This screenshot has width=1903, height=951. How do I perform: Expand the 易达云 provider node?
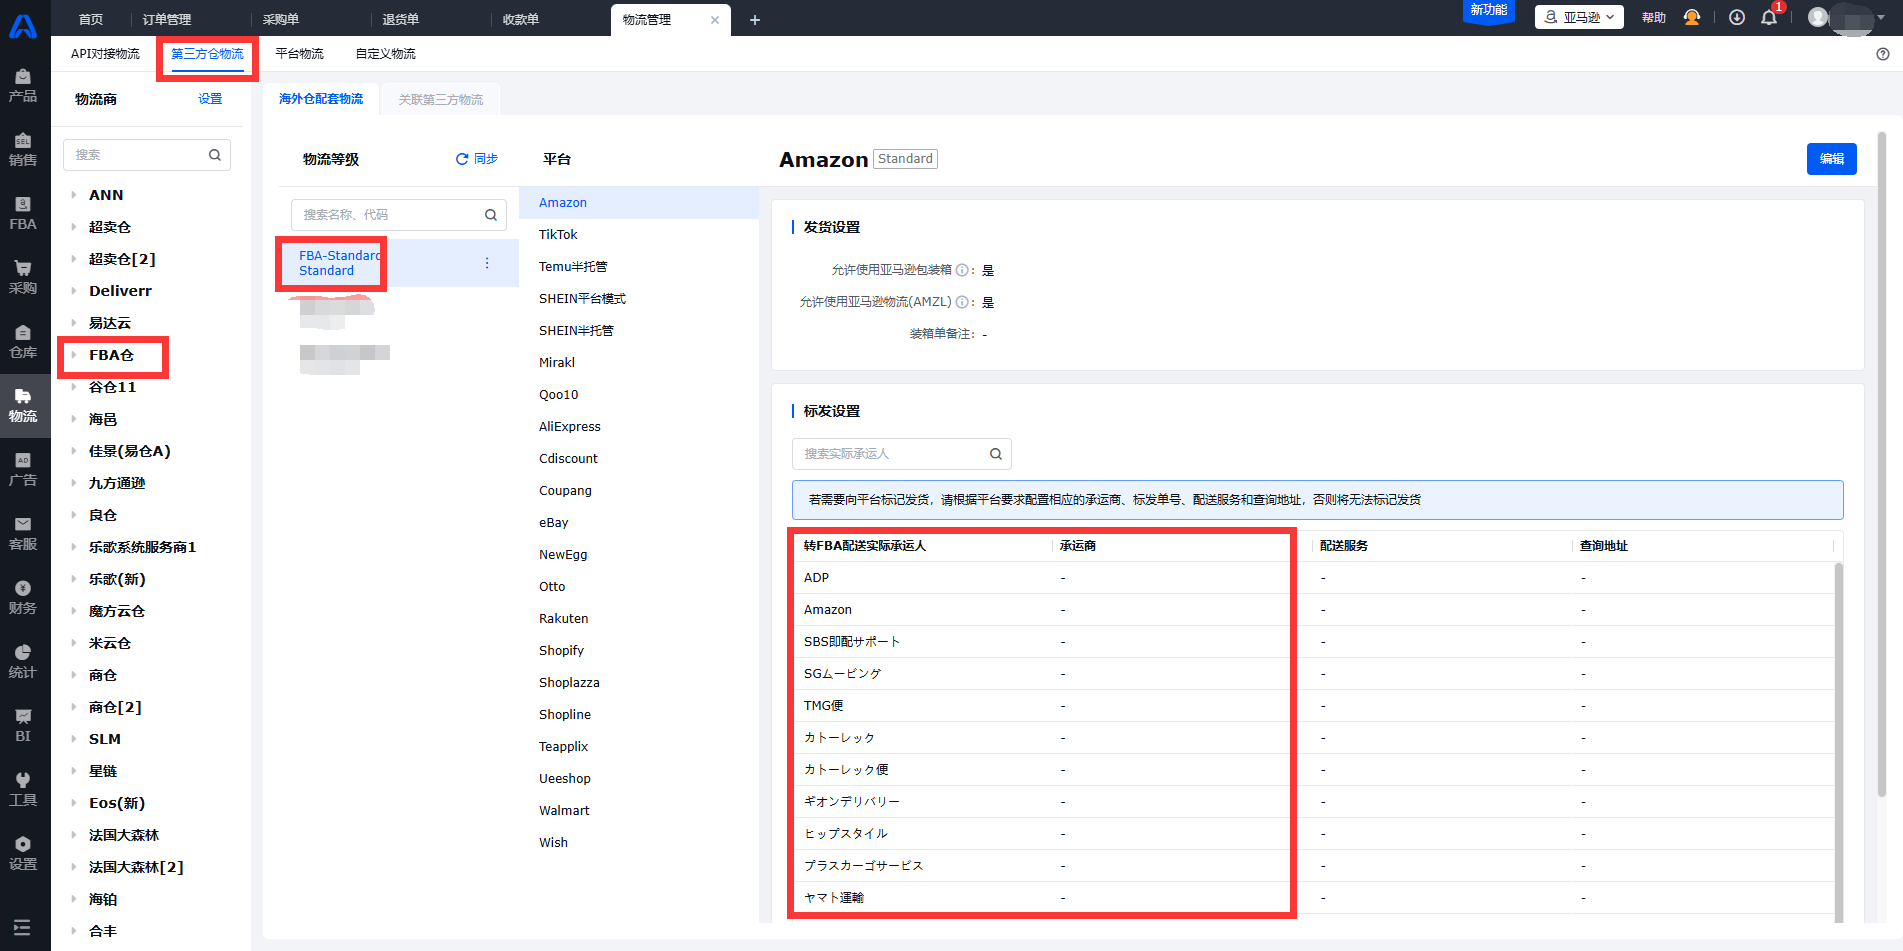coord(74,323)
